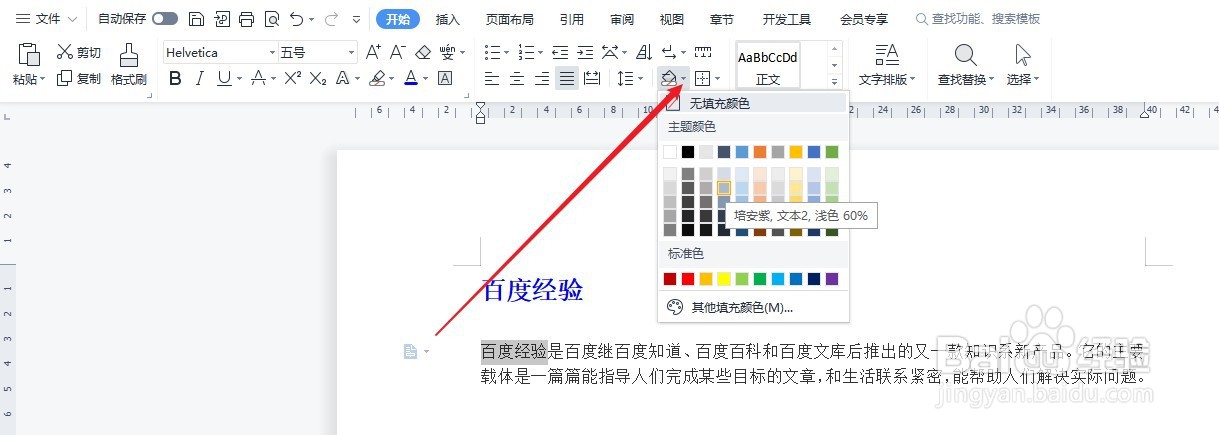
Task: Open the borders dropdown
Action: 716,79
